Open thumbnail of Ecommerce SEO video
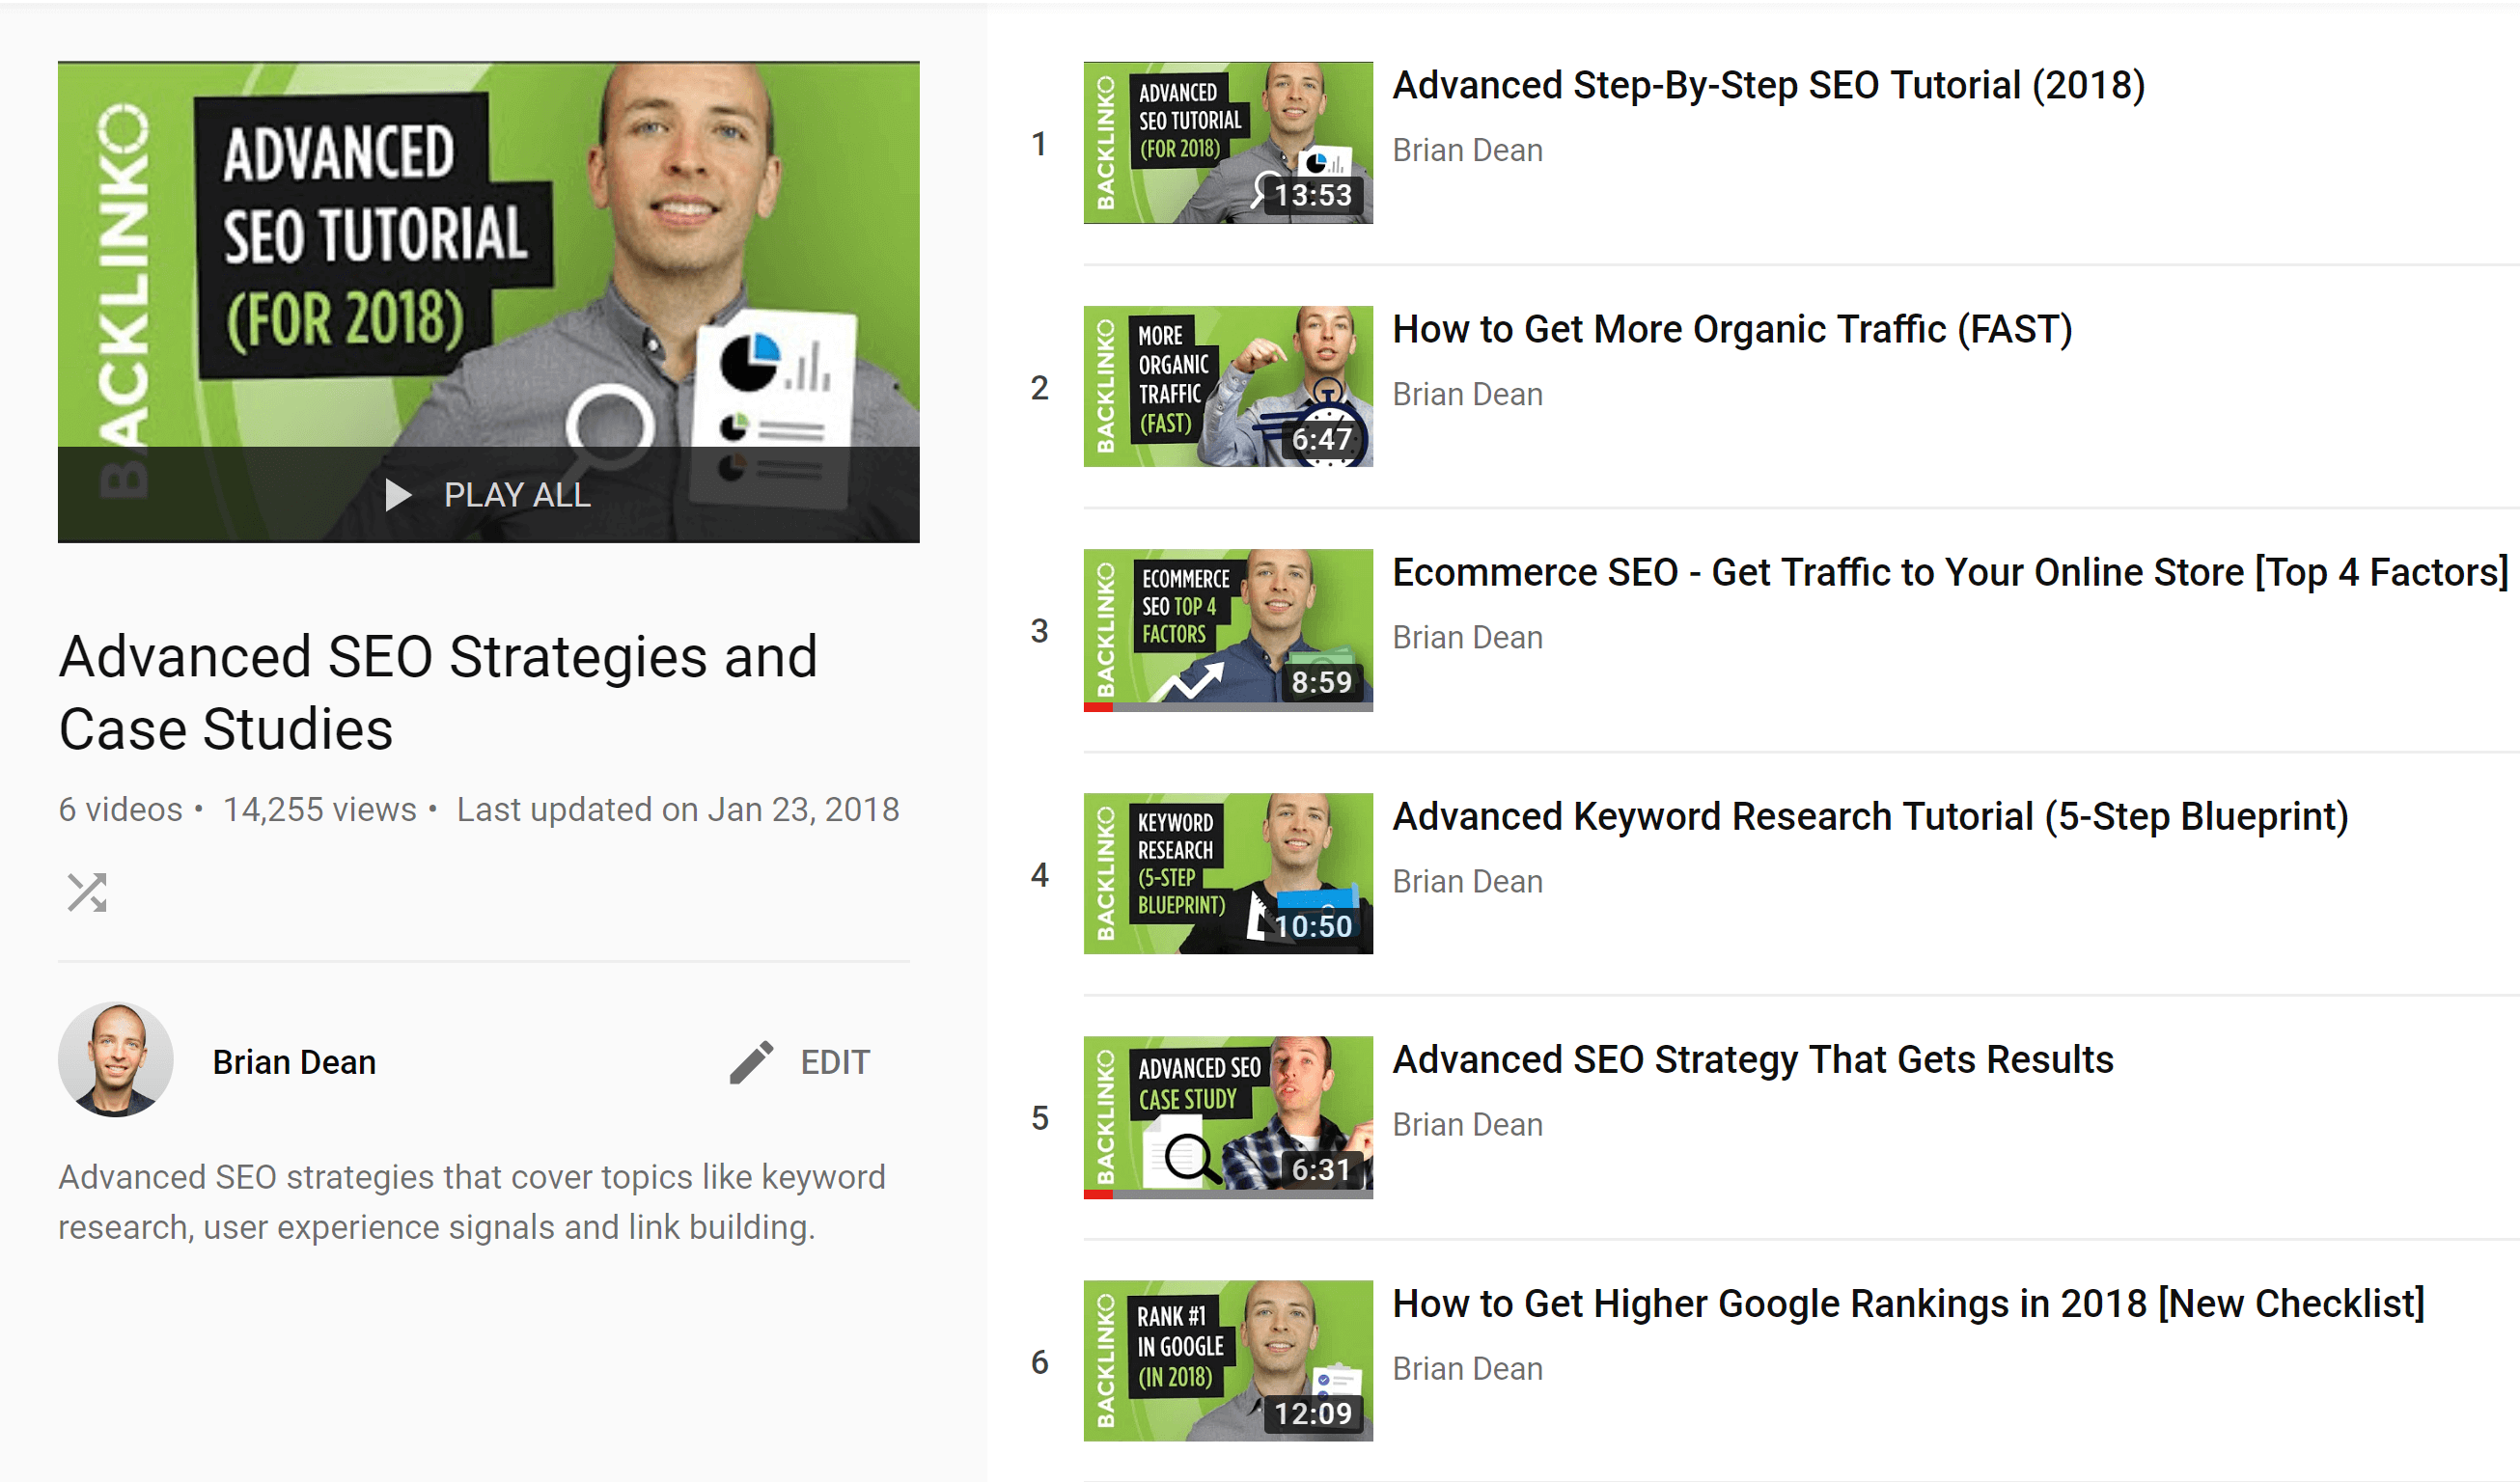2520x1482 pixels. (1228, 630)
